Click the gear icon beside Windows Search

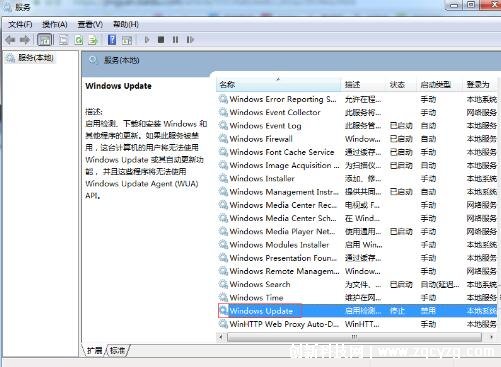tap(223, 284)
